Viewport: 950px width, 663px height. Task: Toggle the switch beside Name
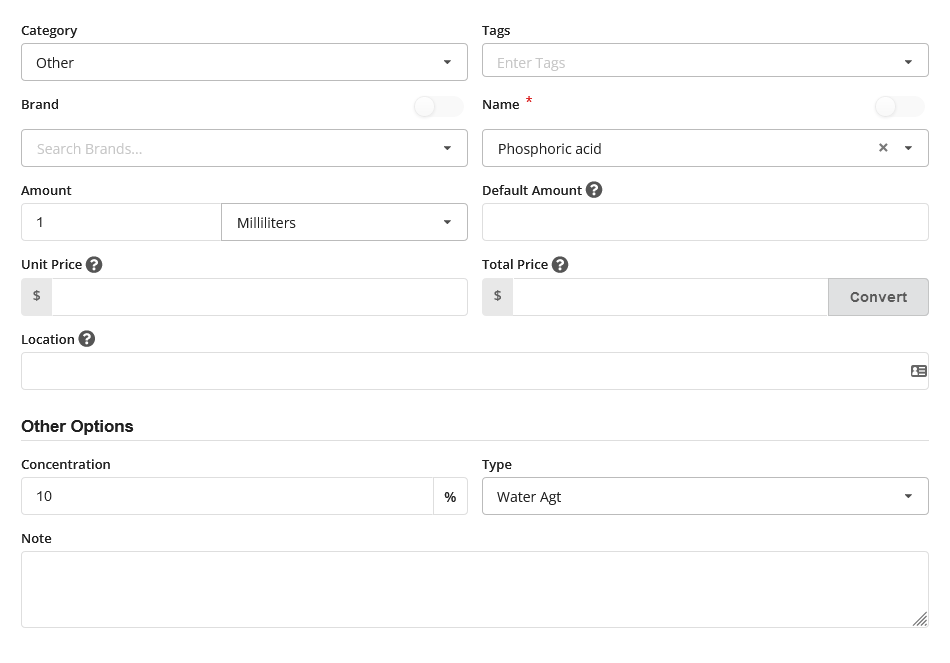(898, 106)
